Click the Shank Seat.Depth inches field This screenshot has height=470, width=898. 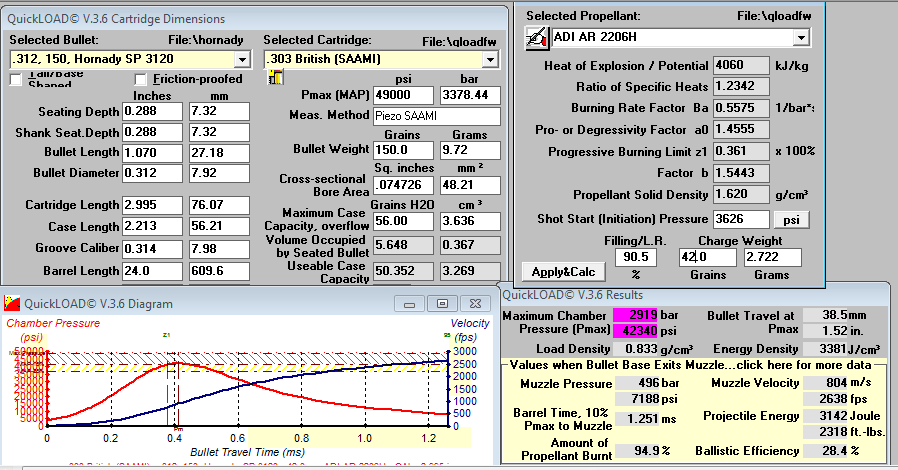152,132
